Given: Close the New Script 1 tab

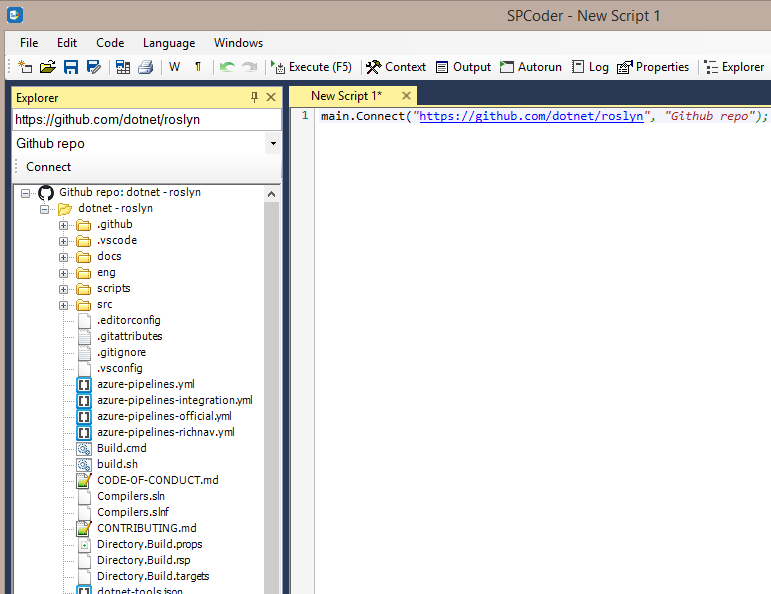Looking at the screenshot, I should point(406,96).
